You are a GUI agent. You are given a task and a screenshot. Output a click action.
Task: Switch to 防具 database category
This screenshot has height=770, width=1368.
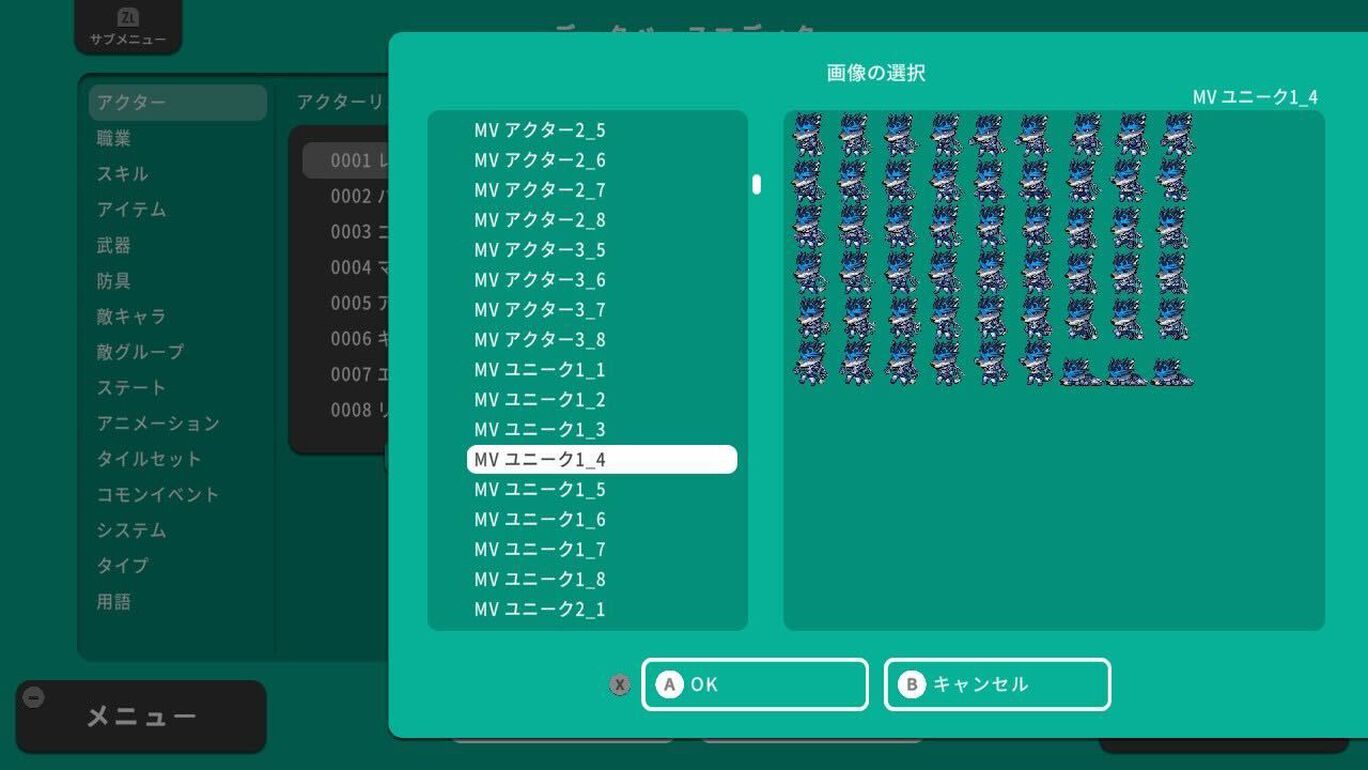178,281
